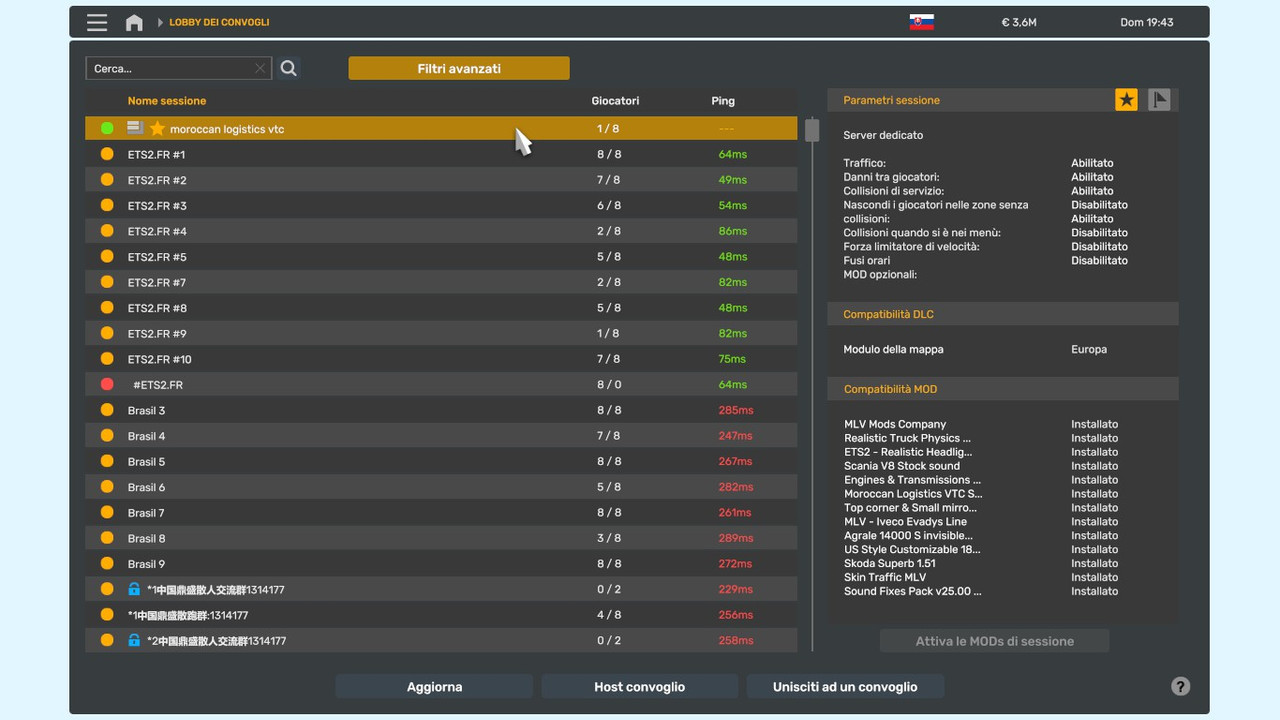Open Filtri avanzati filters

coord(459,68)
